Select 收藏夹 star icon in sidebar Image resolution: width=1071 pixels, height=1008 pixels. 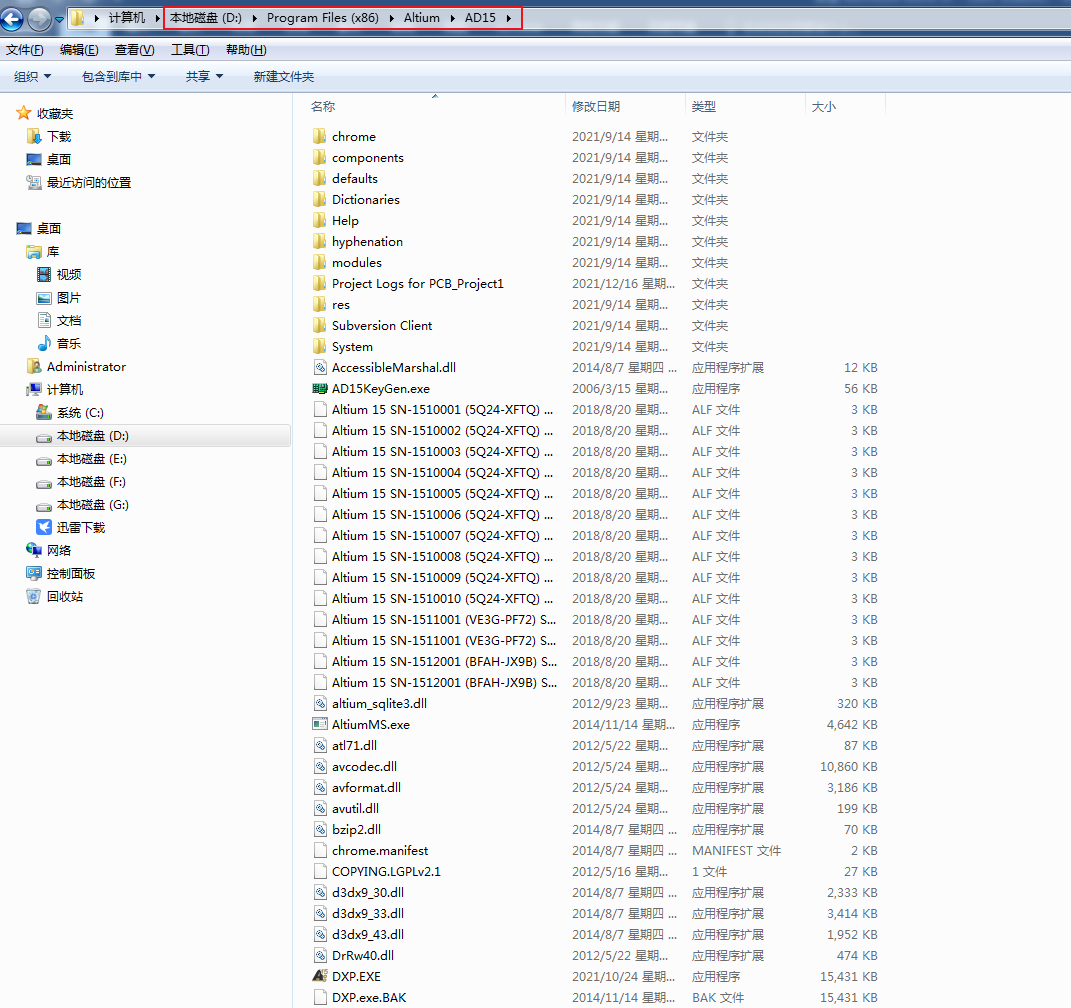coord(24,113)
